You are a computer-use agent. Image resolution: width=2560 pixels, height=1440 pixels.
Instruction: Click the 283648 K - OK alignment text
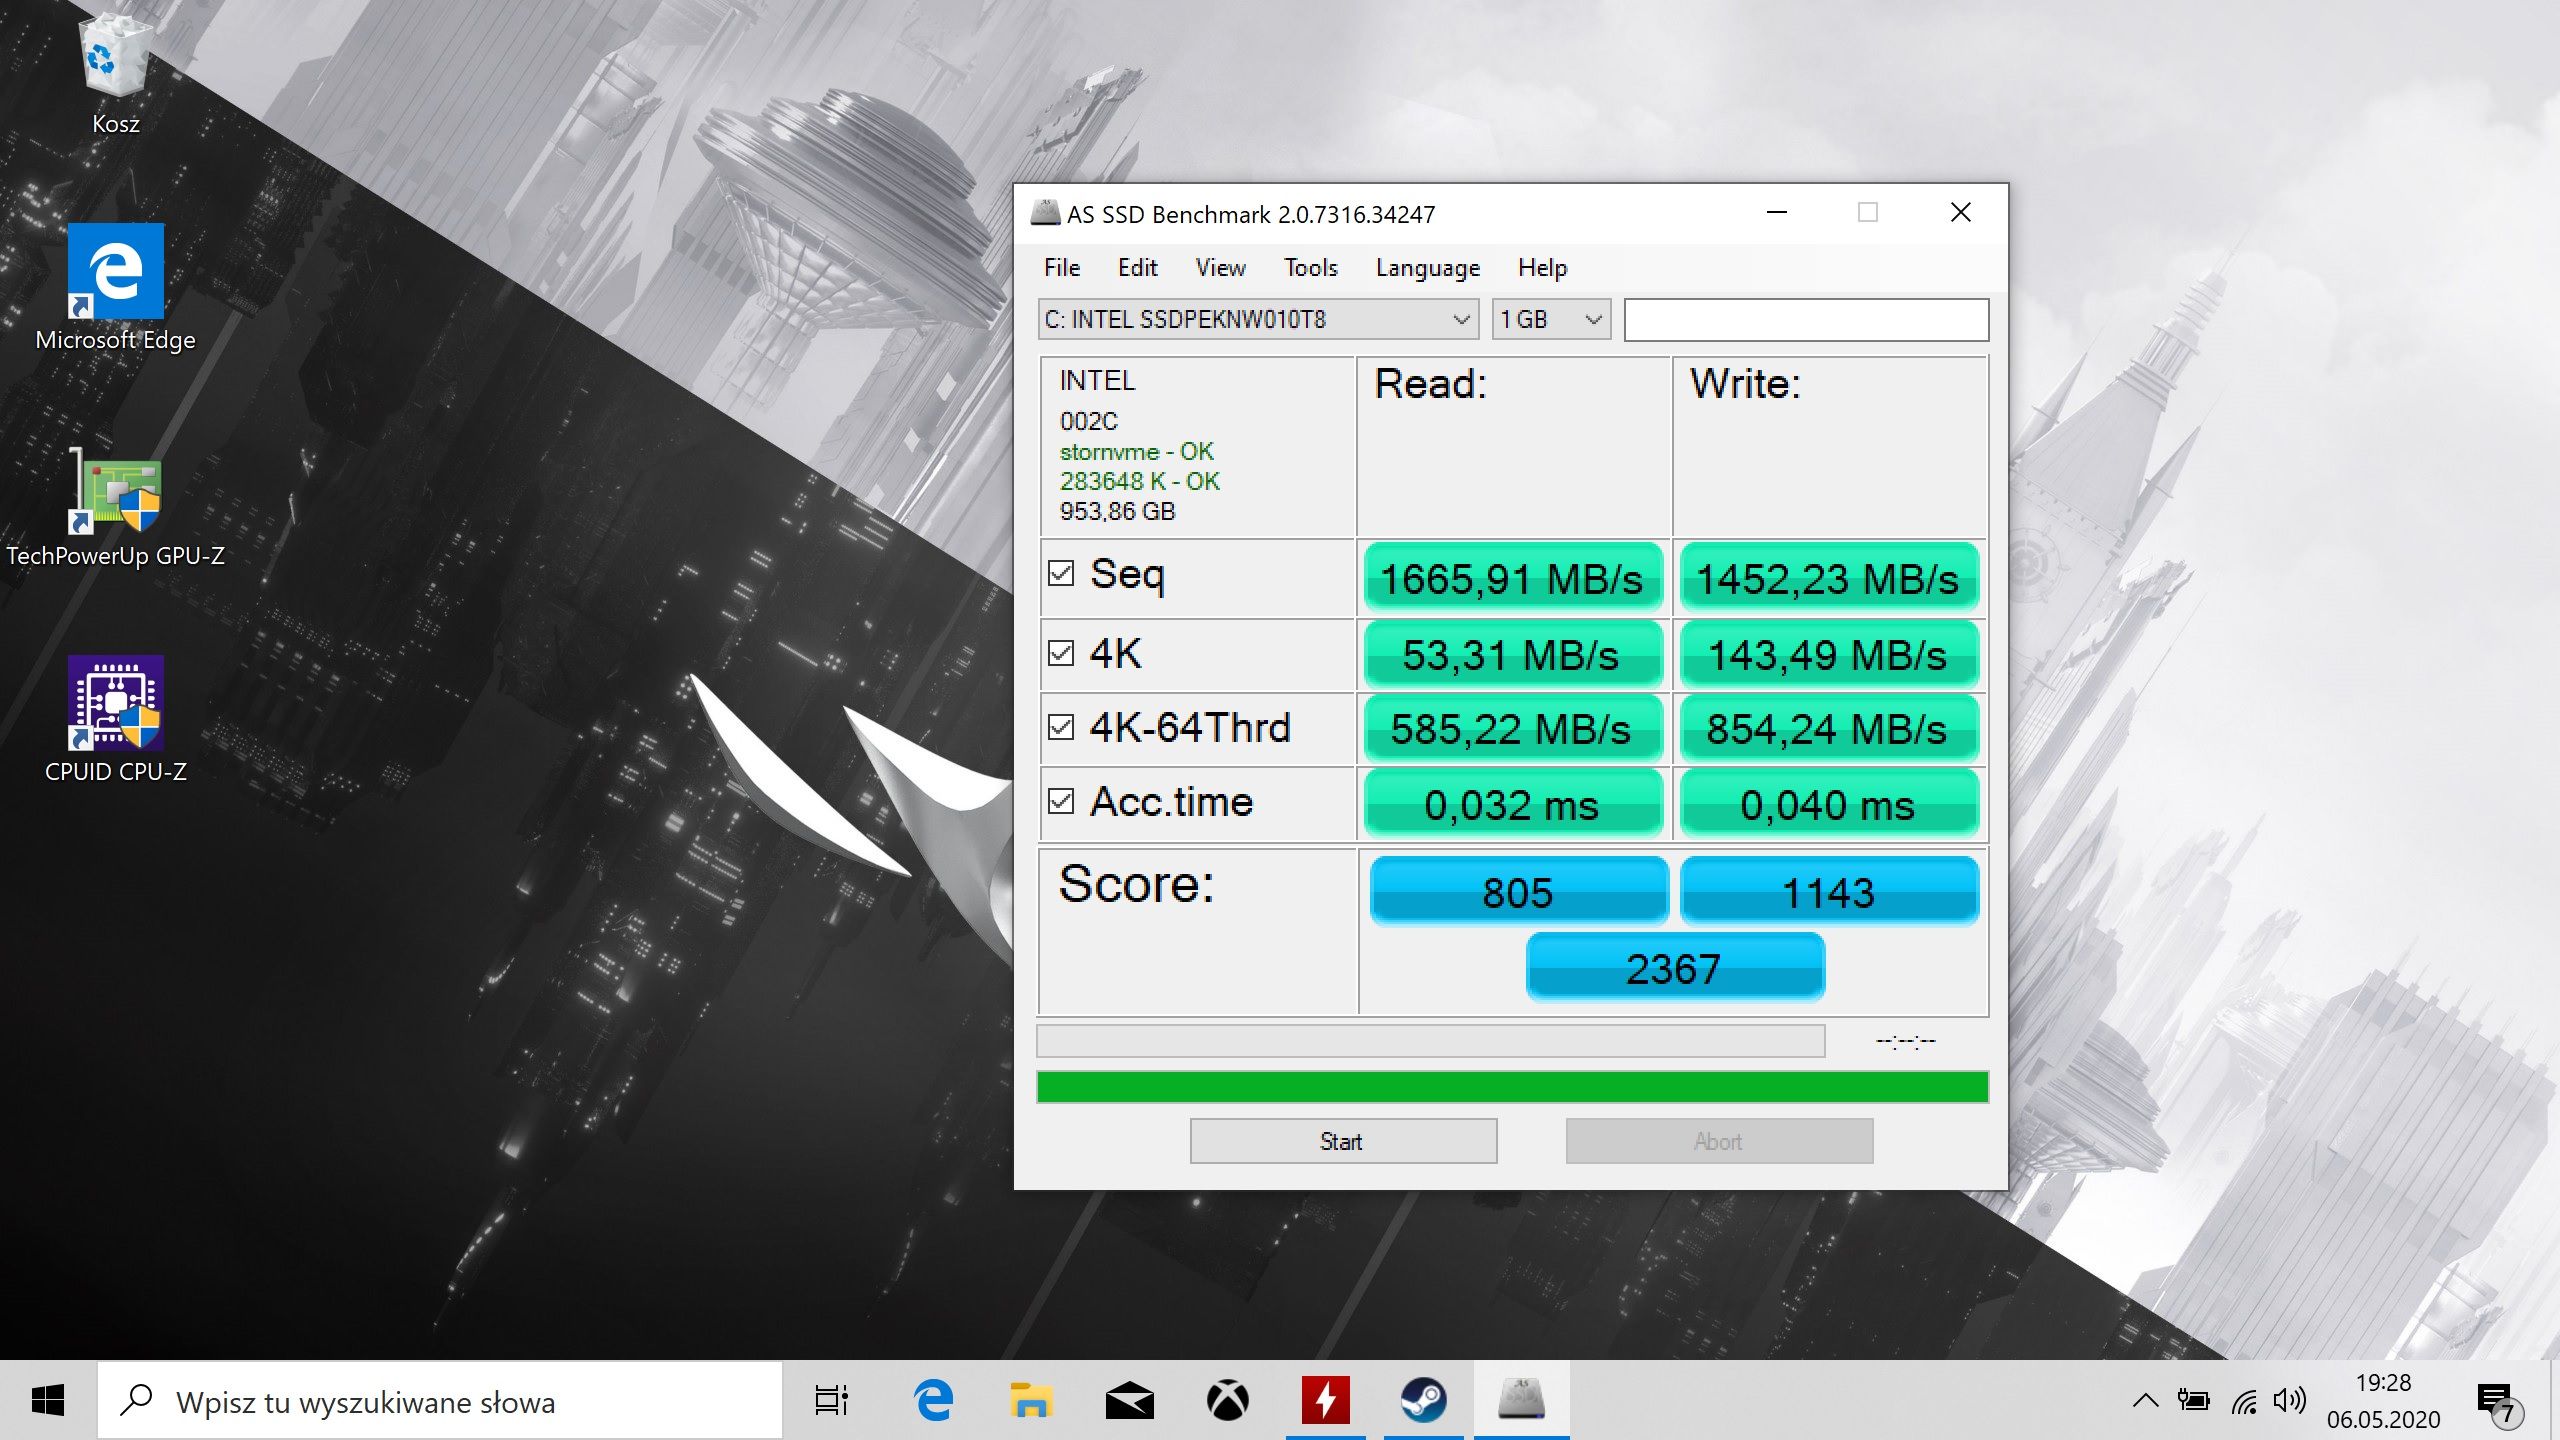pos(1139,481)
